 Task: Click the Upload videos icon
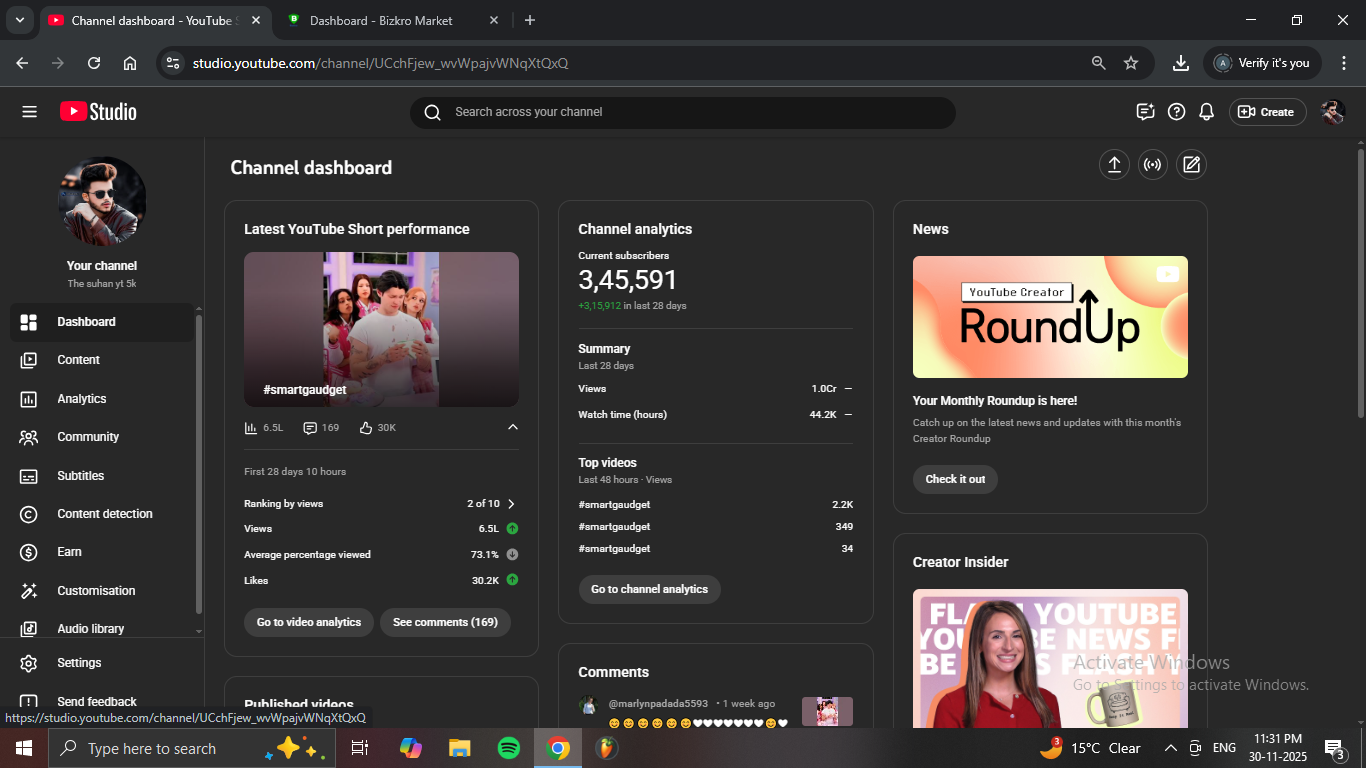(x=1114, y=165)
